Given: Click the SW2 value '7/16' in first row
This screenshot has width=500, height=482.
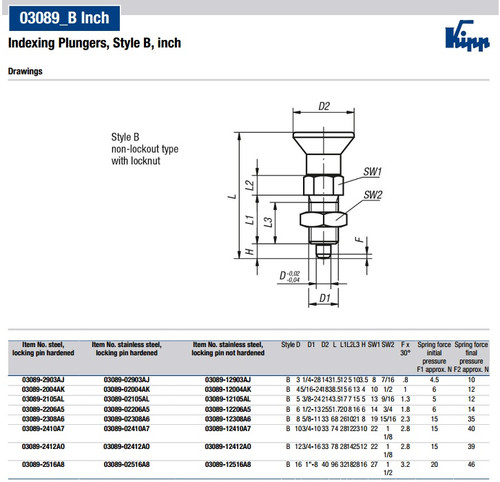Looking at the screenshot, I should tap(388, 380).
